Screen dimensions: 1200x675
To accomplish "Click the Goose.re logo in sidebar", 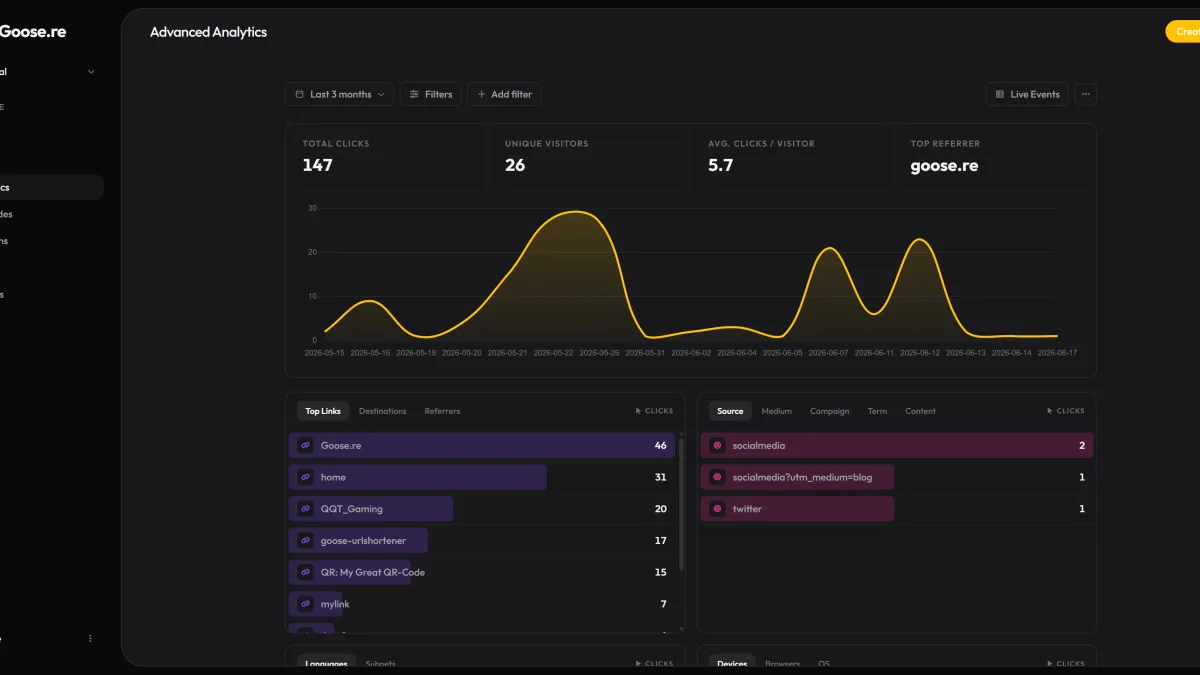I will click(x=32, y=31).
